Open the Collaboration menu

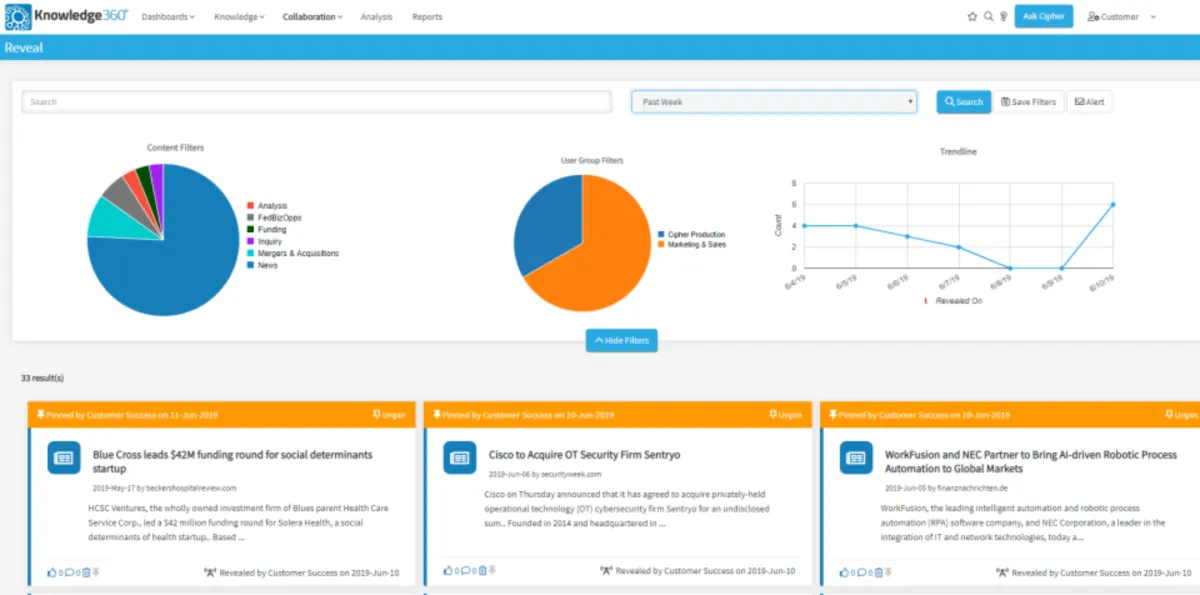(x=312, y=17)
